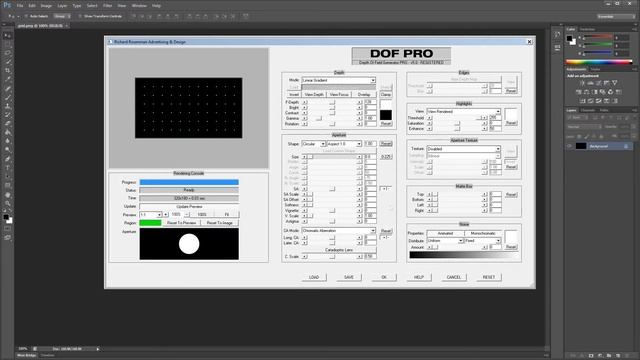Click the dotted grid preview image

click(189, 108)
